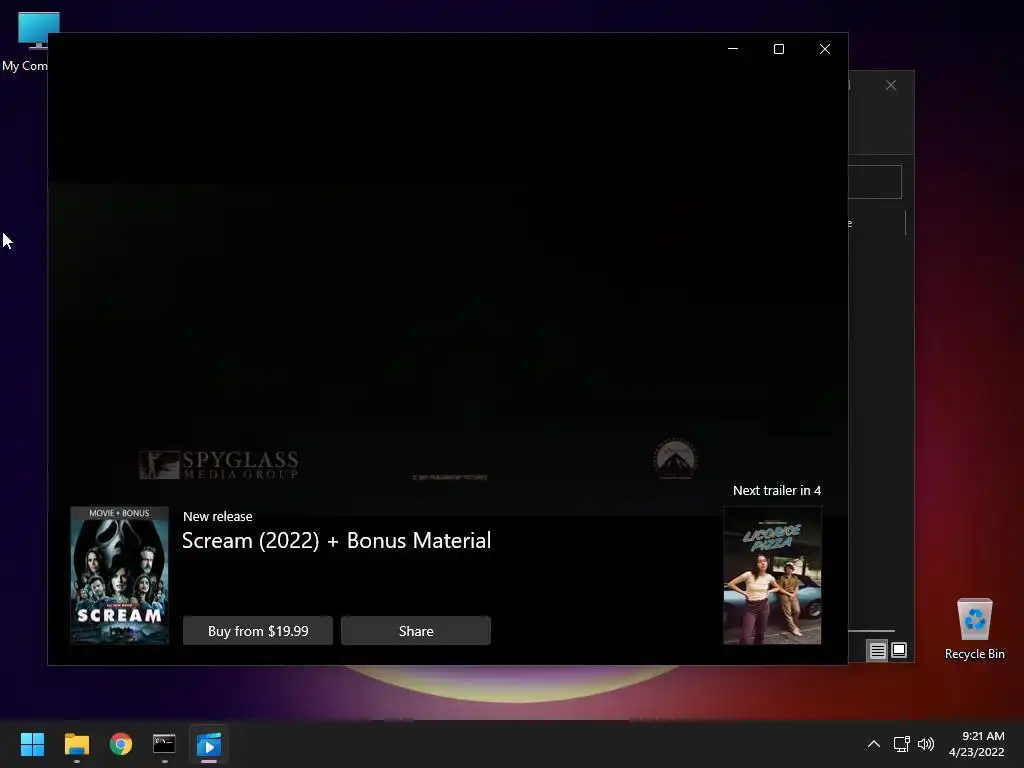Maximize the Movies & TV window
This screenshot has width=1024, height=768.
[x=778, y=49]
